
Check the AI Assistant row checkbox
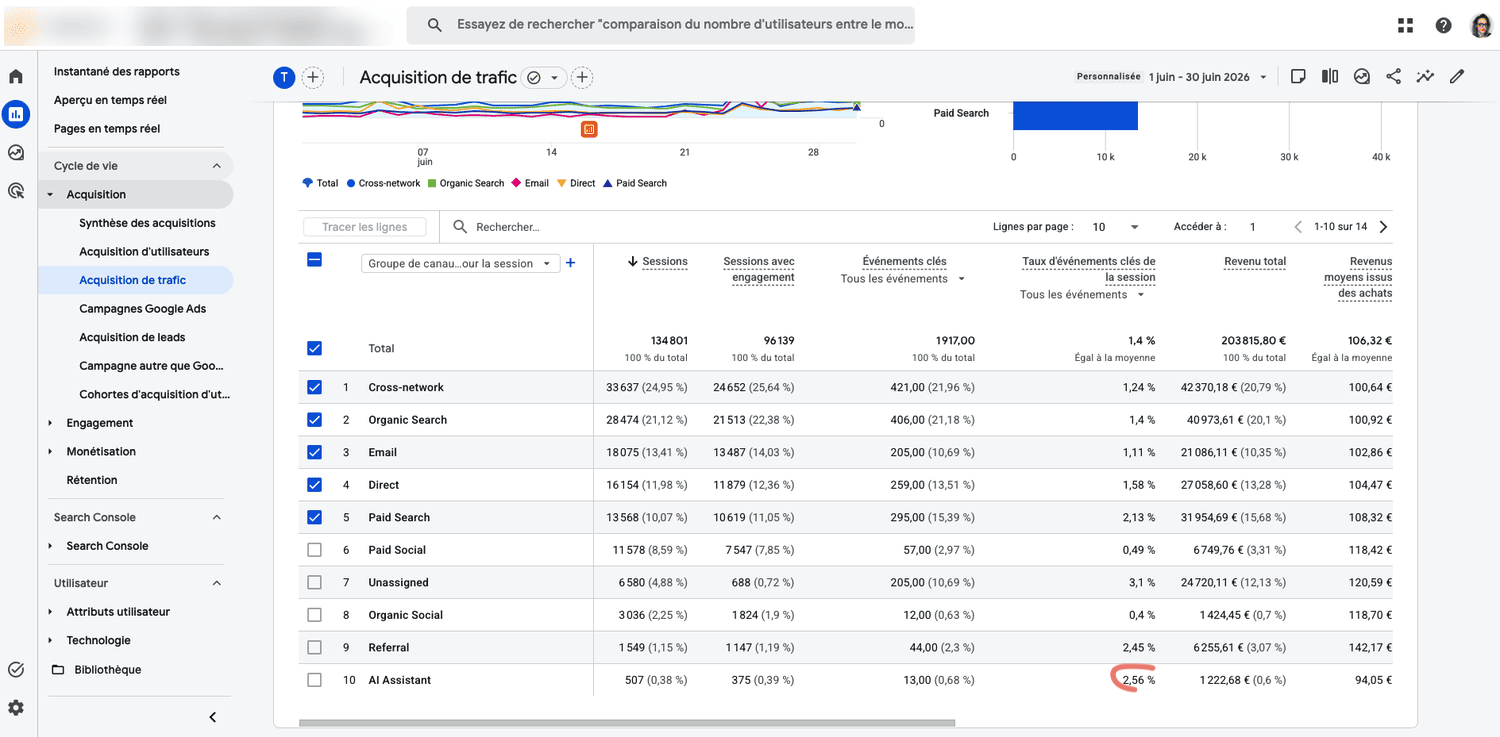[x=315, y=680]
